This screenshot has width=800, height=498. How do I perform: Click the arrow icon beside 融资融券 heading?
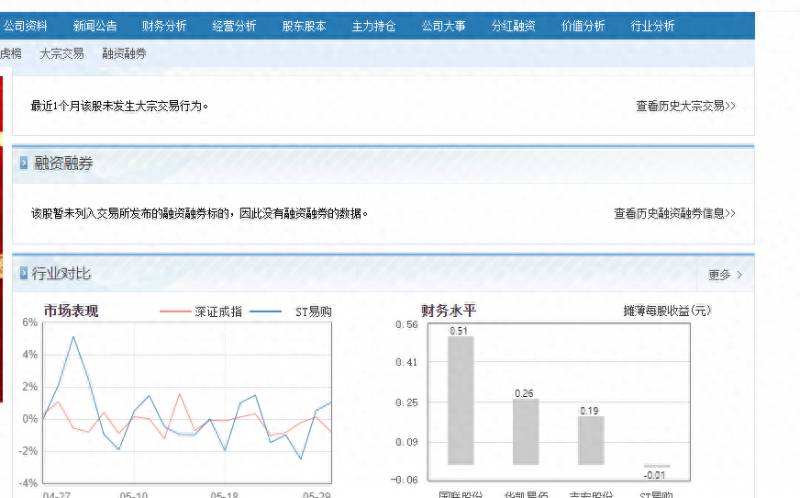coord(23,163)
